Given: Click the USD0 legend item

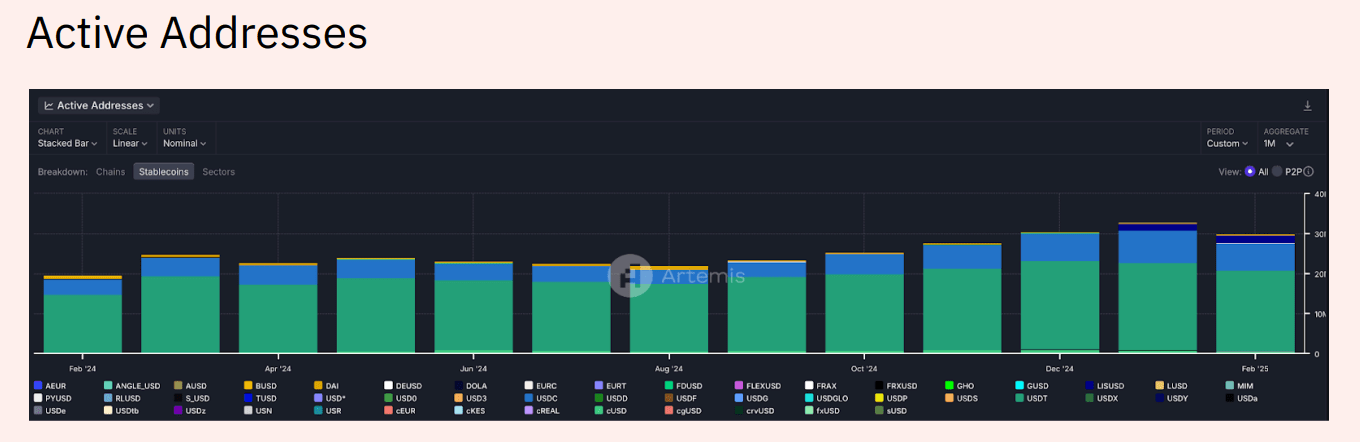Looking at the screenshot, I should point(400,398).
